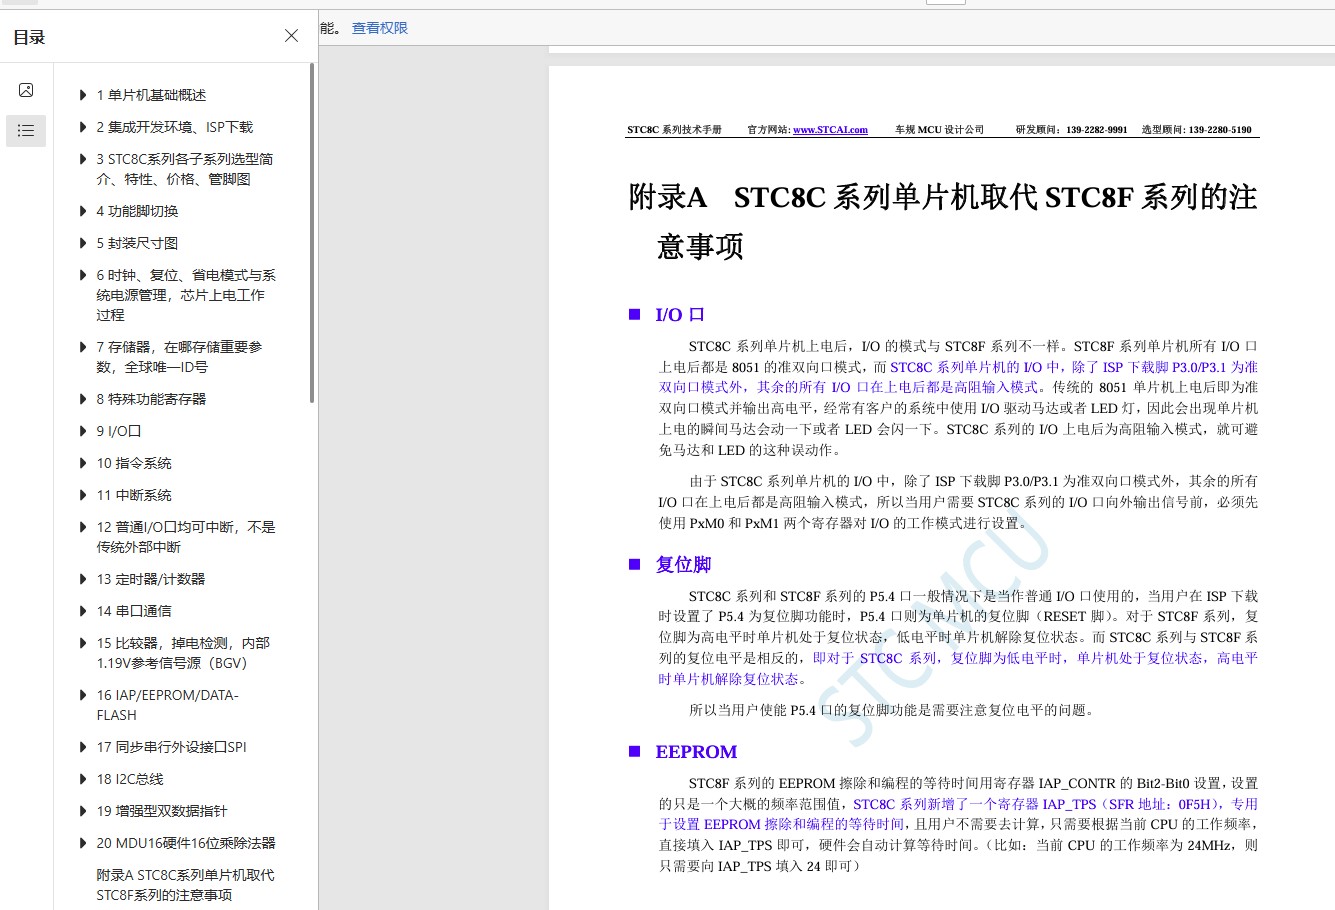1335x910 pixels.
Task: Expand "16 IAP/EEPROM/DATA-FLASH" chapter
Action: click(x=83, y=695)
